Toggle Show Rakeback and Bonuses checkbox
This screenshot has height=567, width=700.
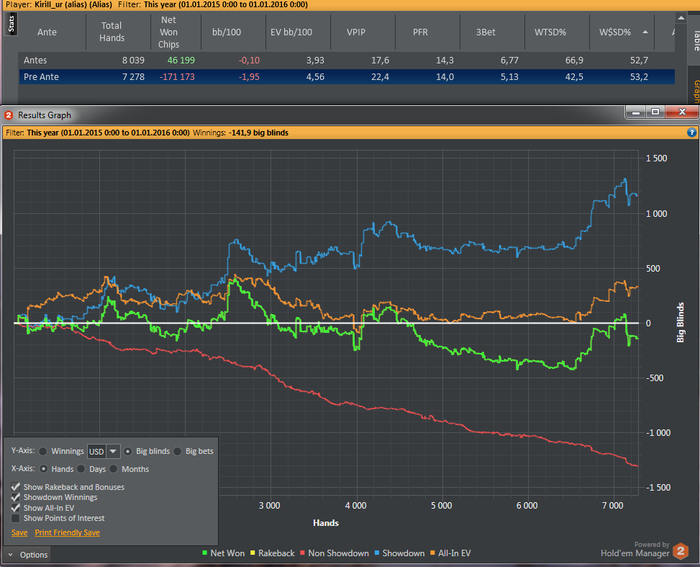pyautogui.click(x=16, y=487)
